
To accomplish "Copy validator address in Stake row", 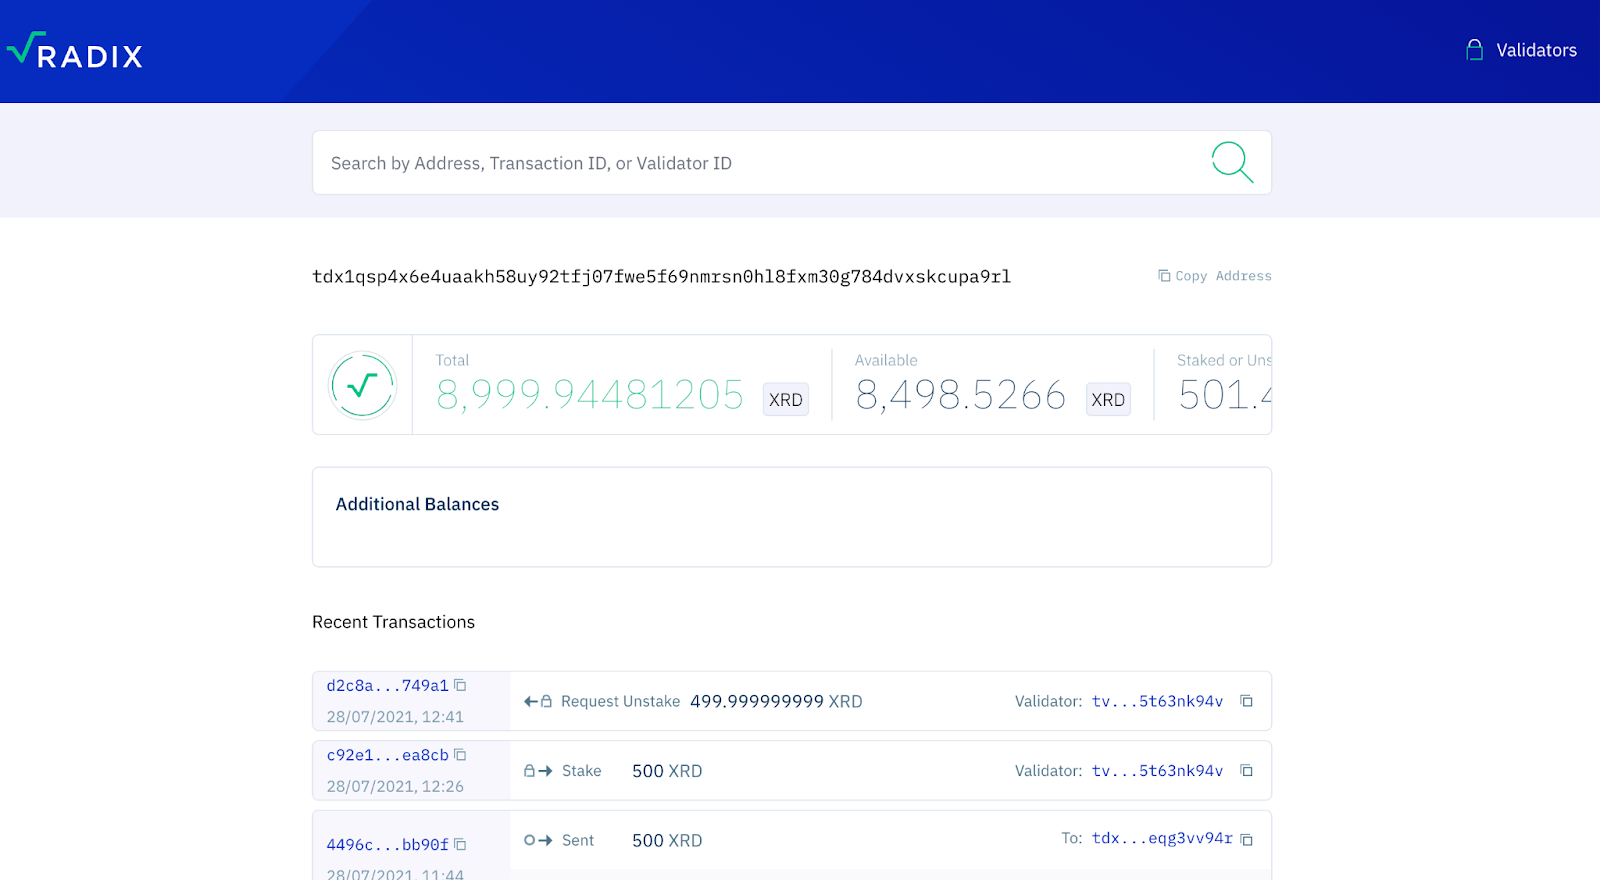I will tap(1247, 770).
